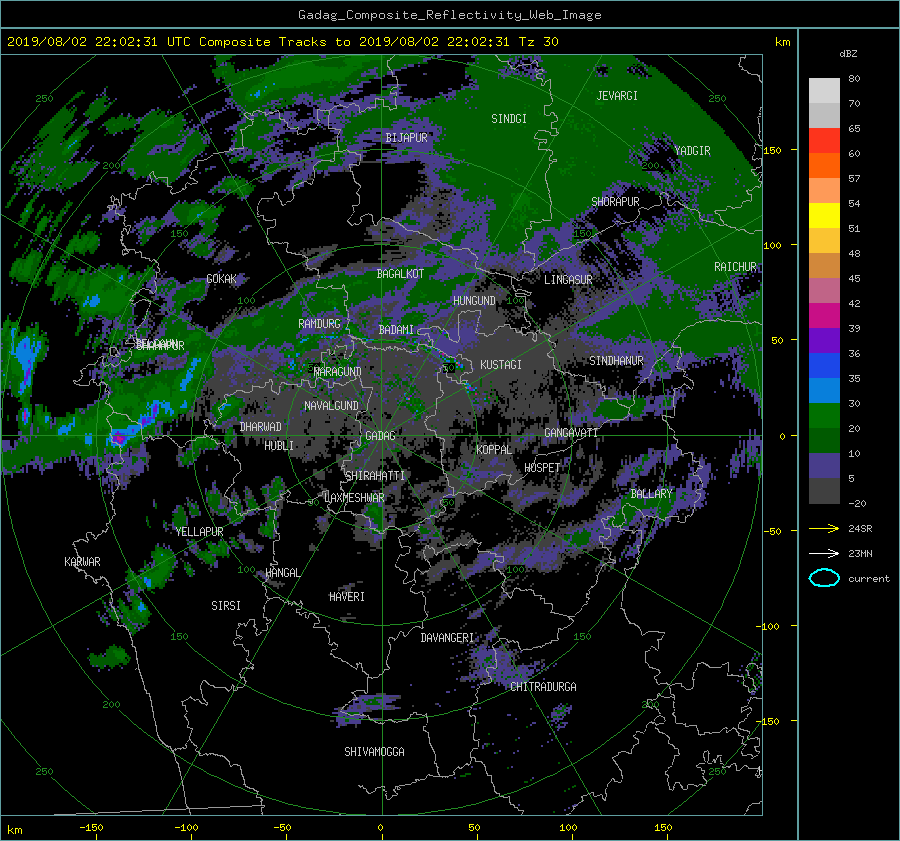
Task: Select the bright green 30 dBZ swatch
Action: [x=824, y=416]
